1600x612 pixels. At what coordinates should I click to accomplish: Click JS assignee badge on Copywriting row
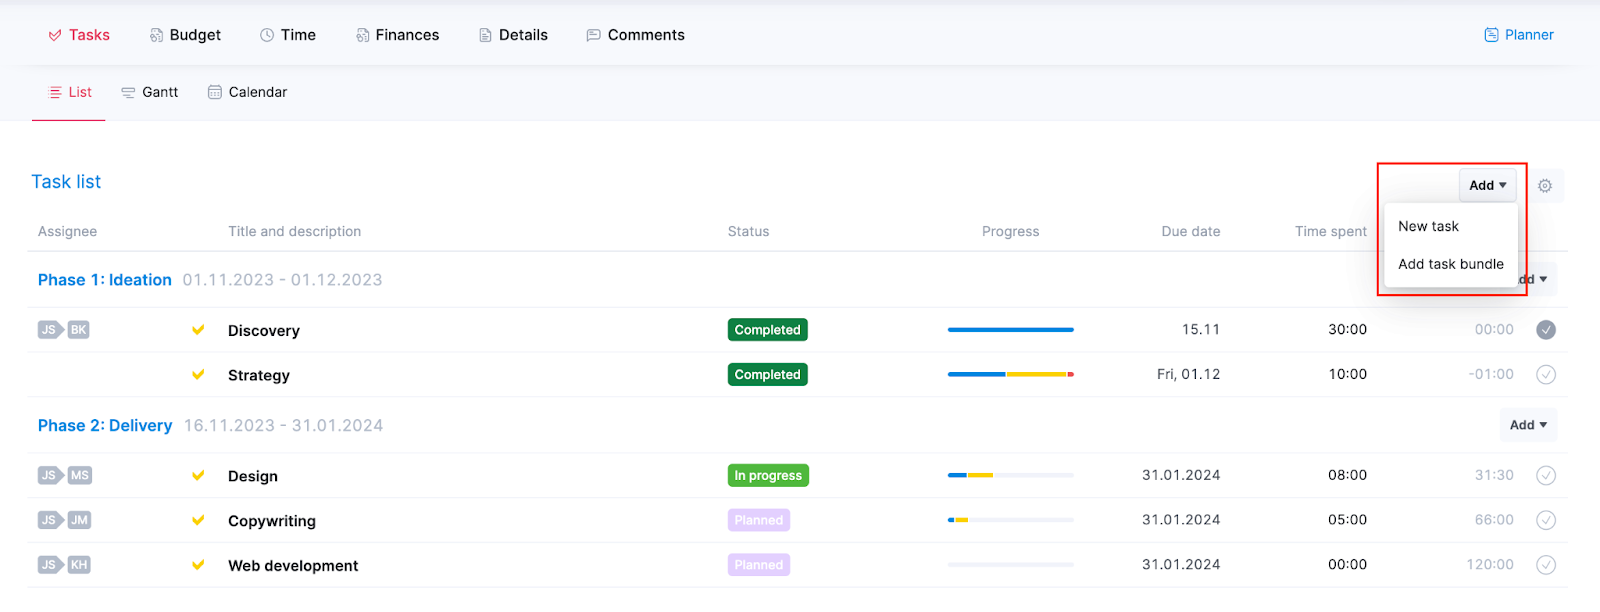pos(49,520)
